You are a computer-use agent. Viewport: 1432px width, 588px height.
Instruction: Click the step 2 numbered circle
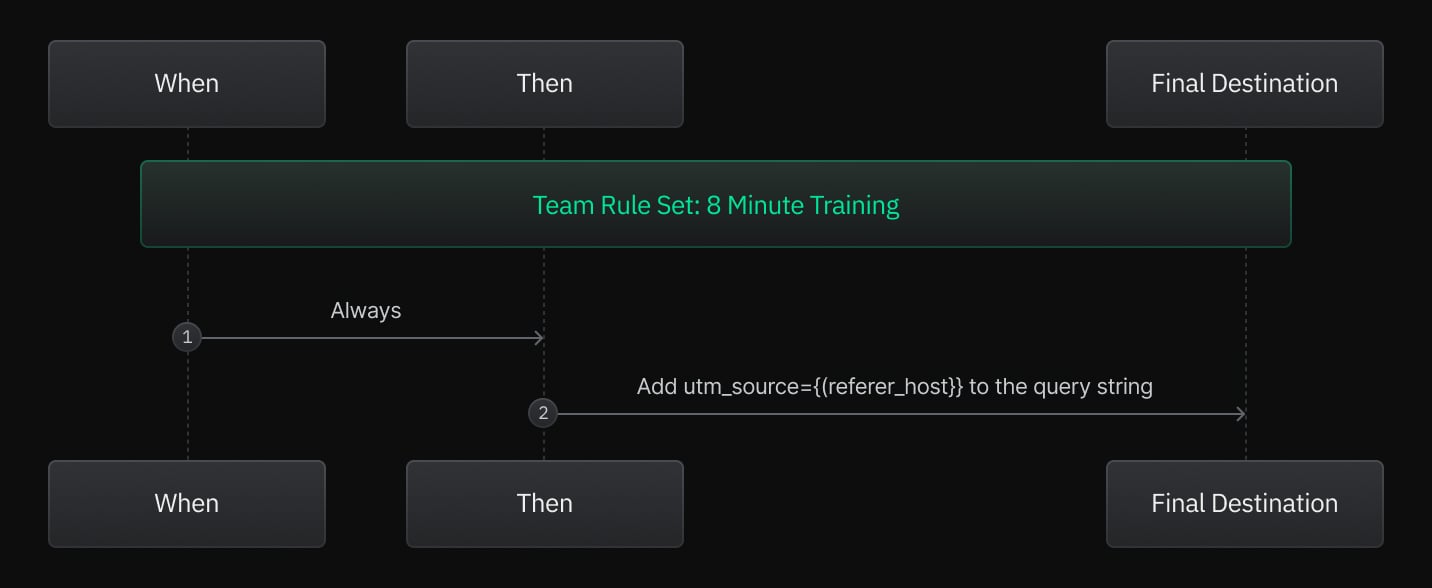543,413
